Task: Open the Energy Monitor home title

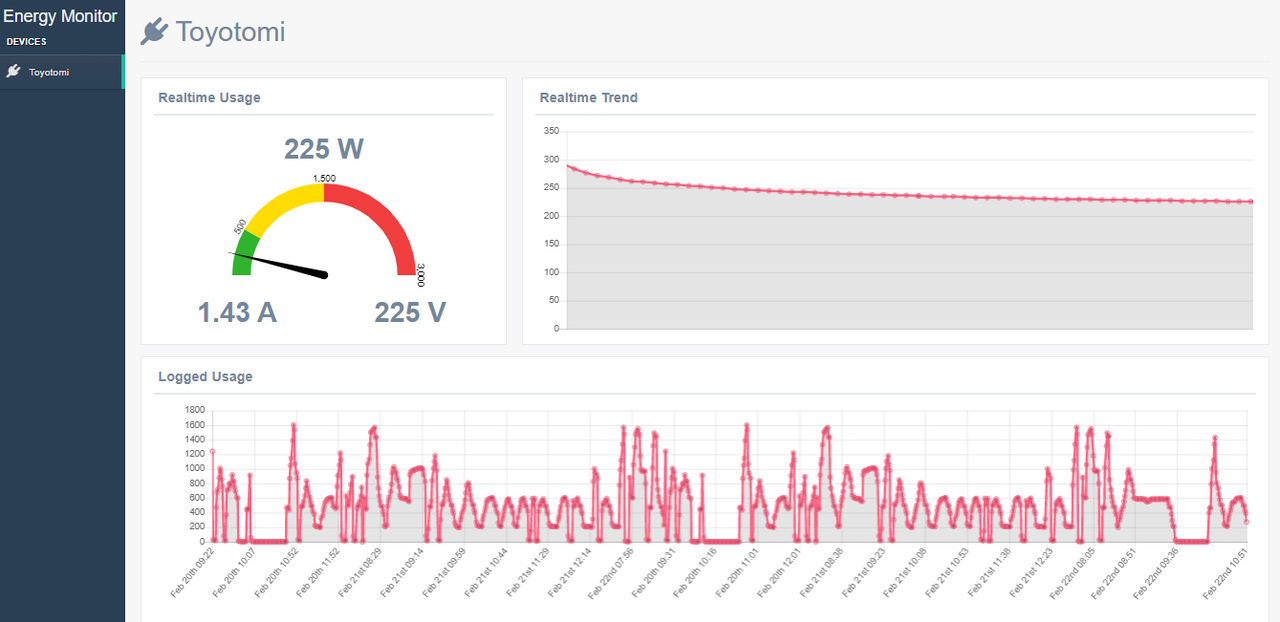Action: click(60, 16)
